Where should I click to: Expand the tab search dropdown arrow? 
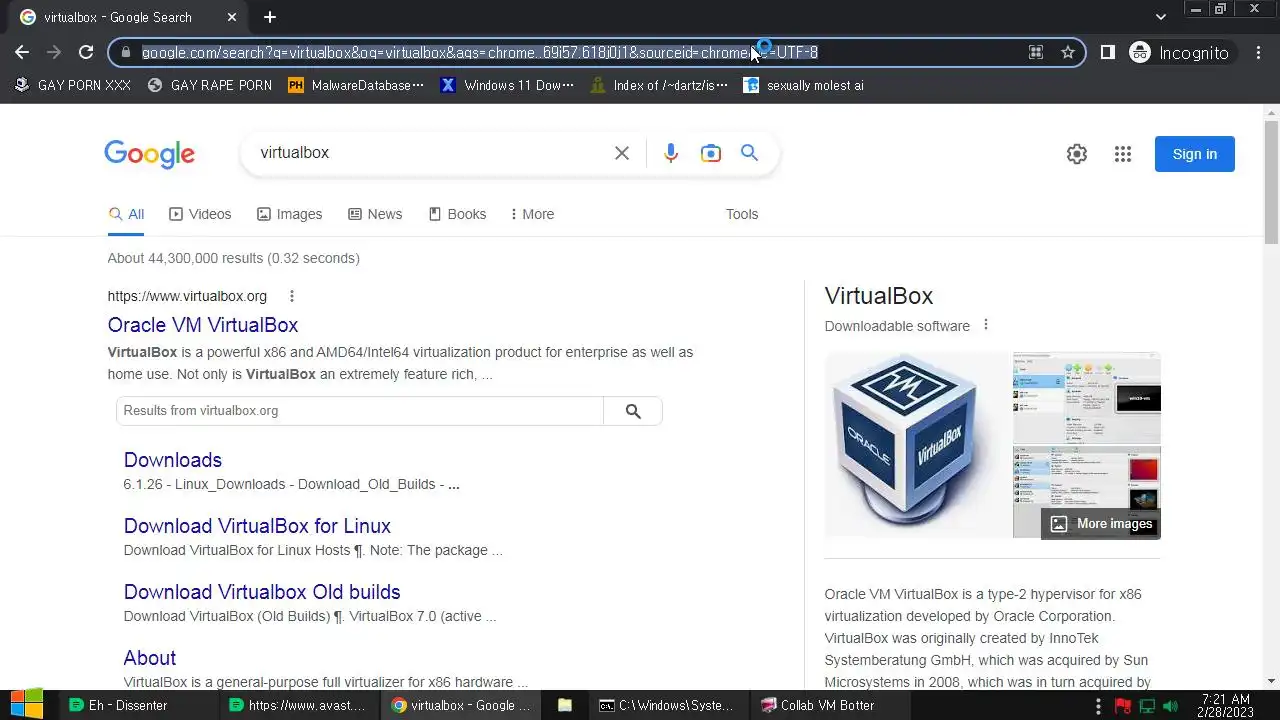1160,17
